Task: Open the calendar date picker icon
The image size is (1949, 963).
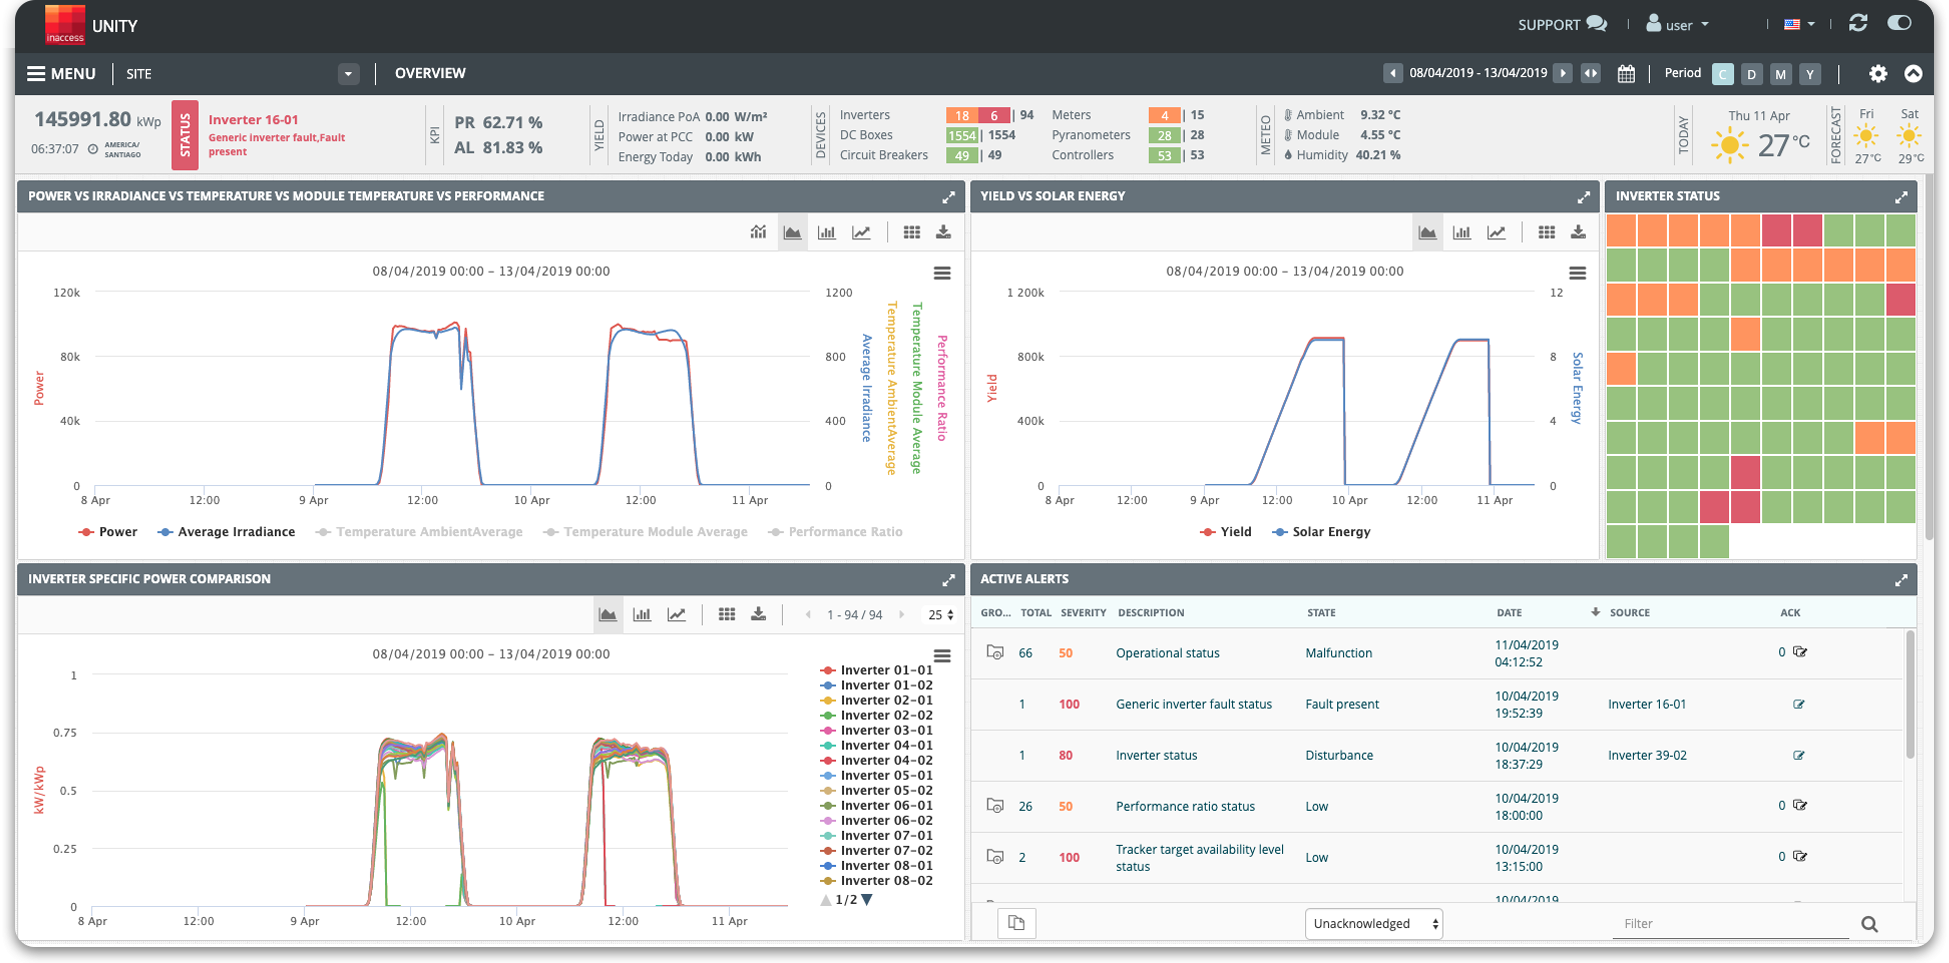Action: [x=1626, y=74]
